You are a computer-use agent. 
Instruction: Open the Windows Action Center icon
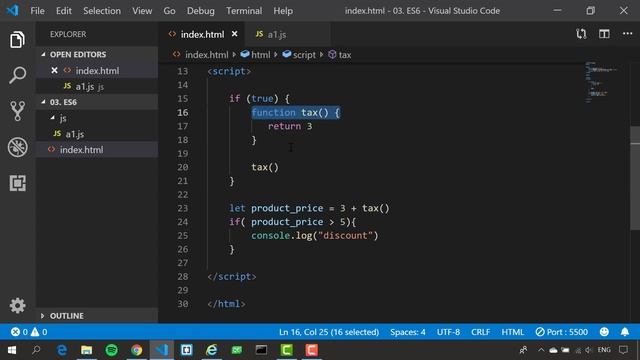[x=623, y=350]
